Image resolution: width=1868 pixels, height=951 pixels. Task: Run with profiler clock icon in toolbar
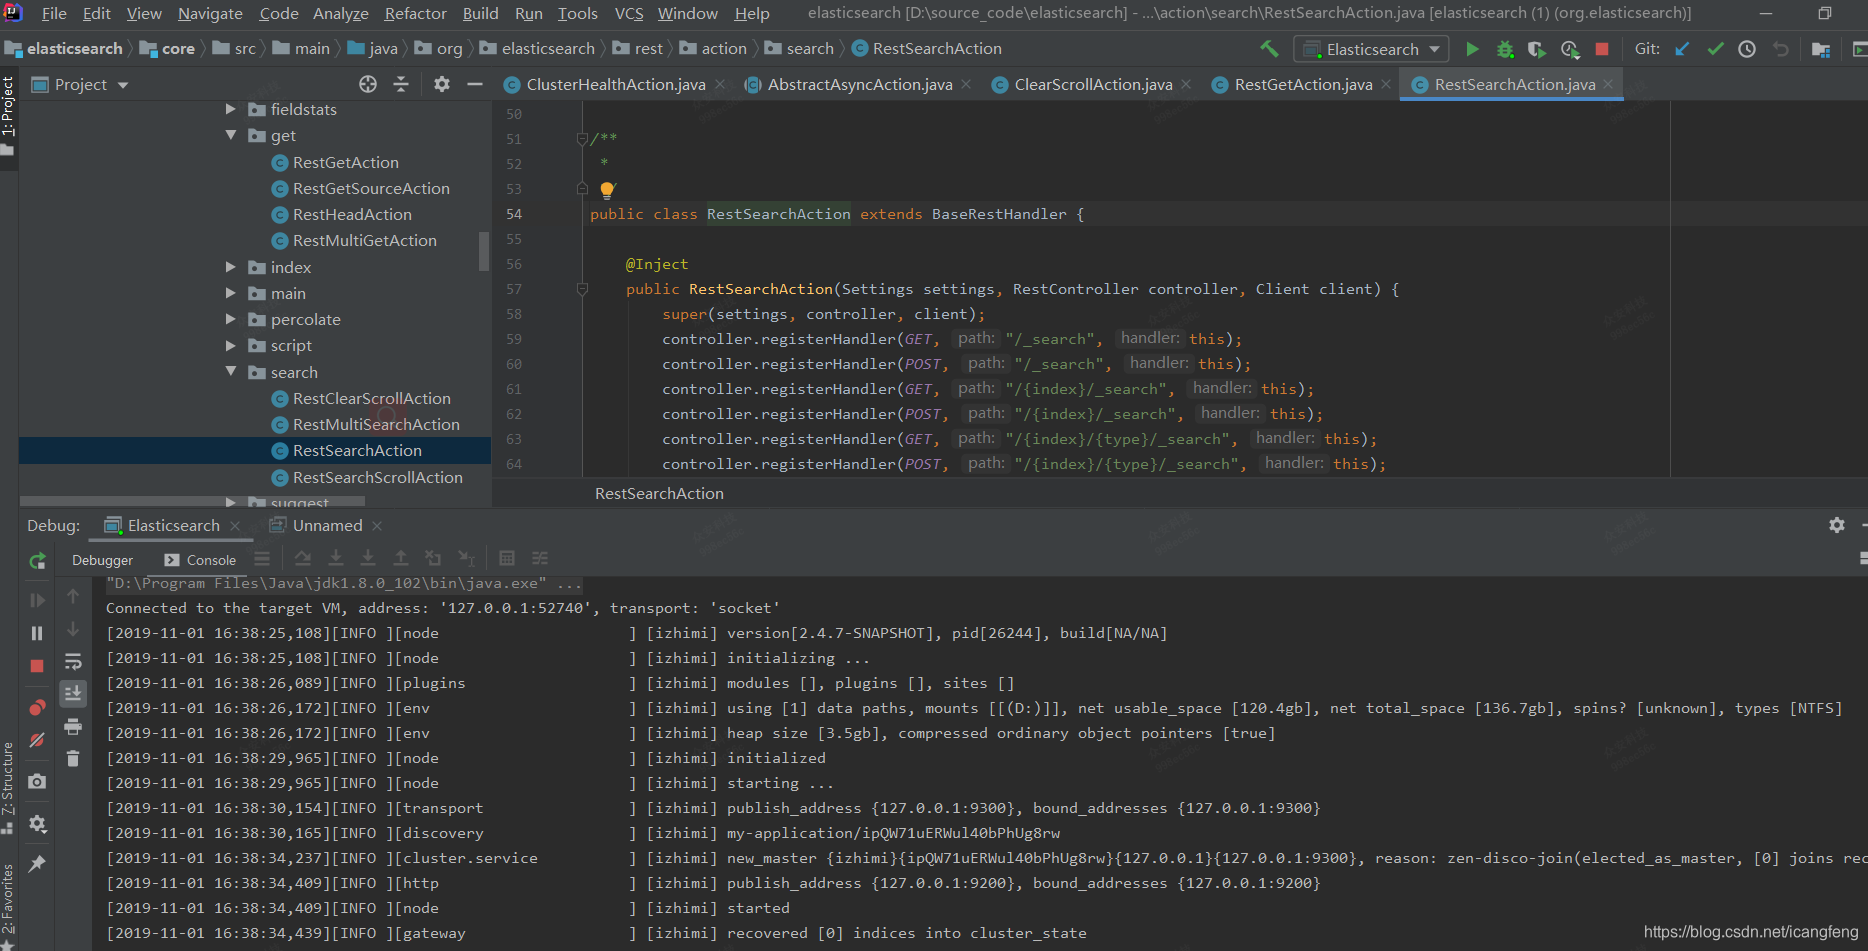click(x=1570, y=49)
